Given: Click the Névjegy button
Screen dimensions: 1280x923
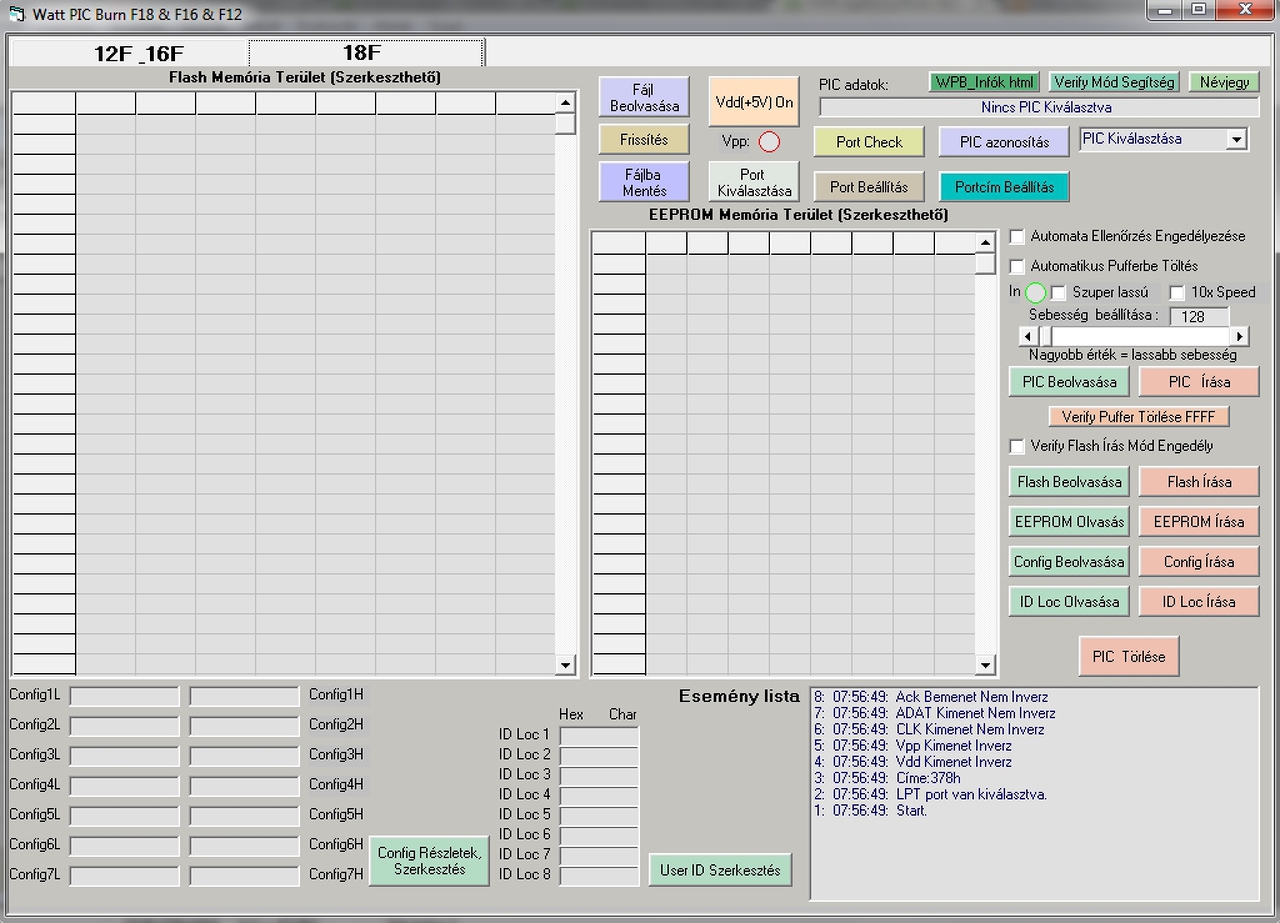Looking at the screenshot, I should (x=1224, y=82).
